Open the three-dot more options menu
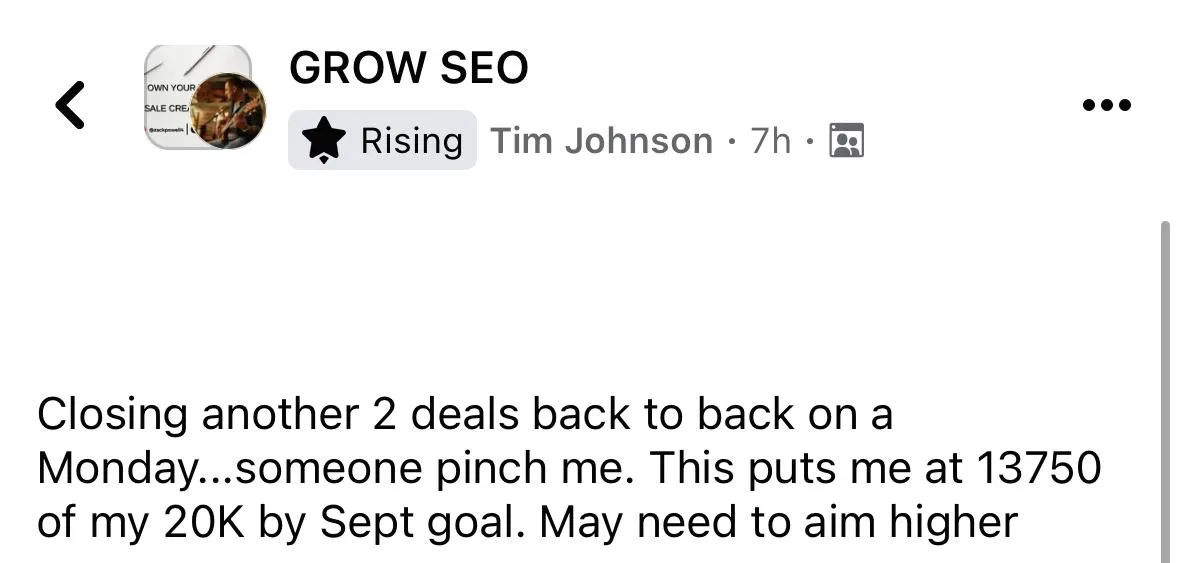This screenshot has width=1179, height=563. click(1106, 105)
